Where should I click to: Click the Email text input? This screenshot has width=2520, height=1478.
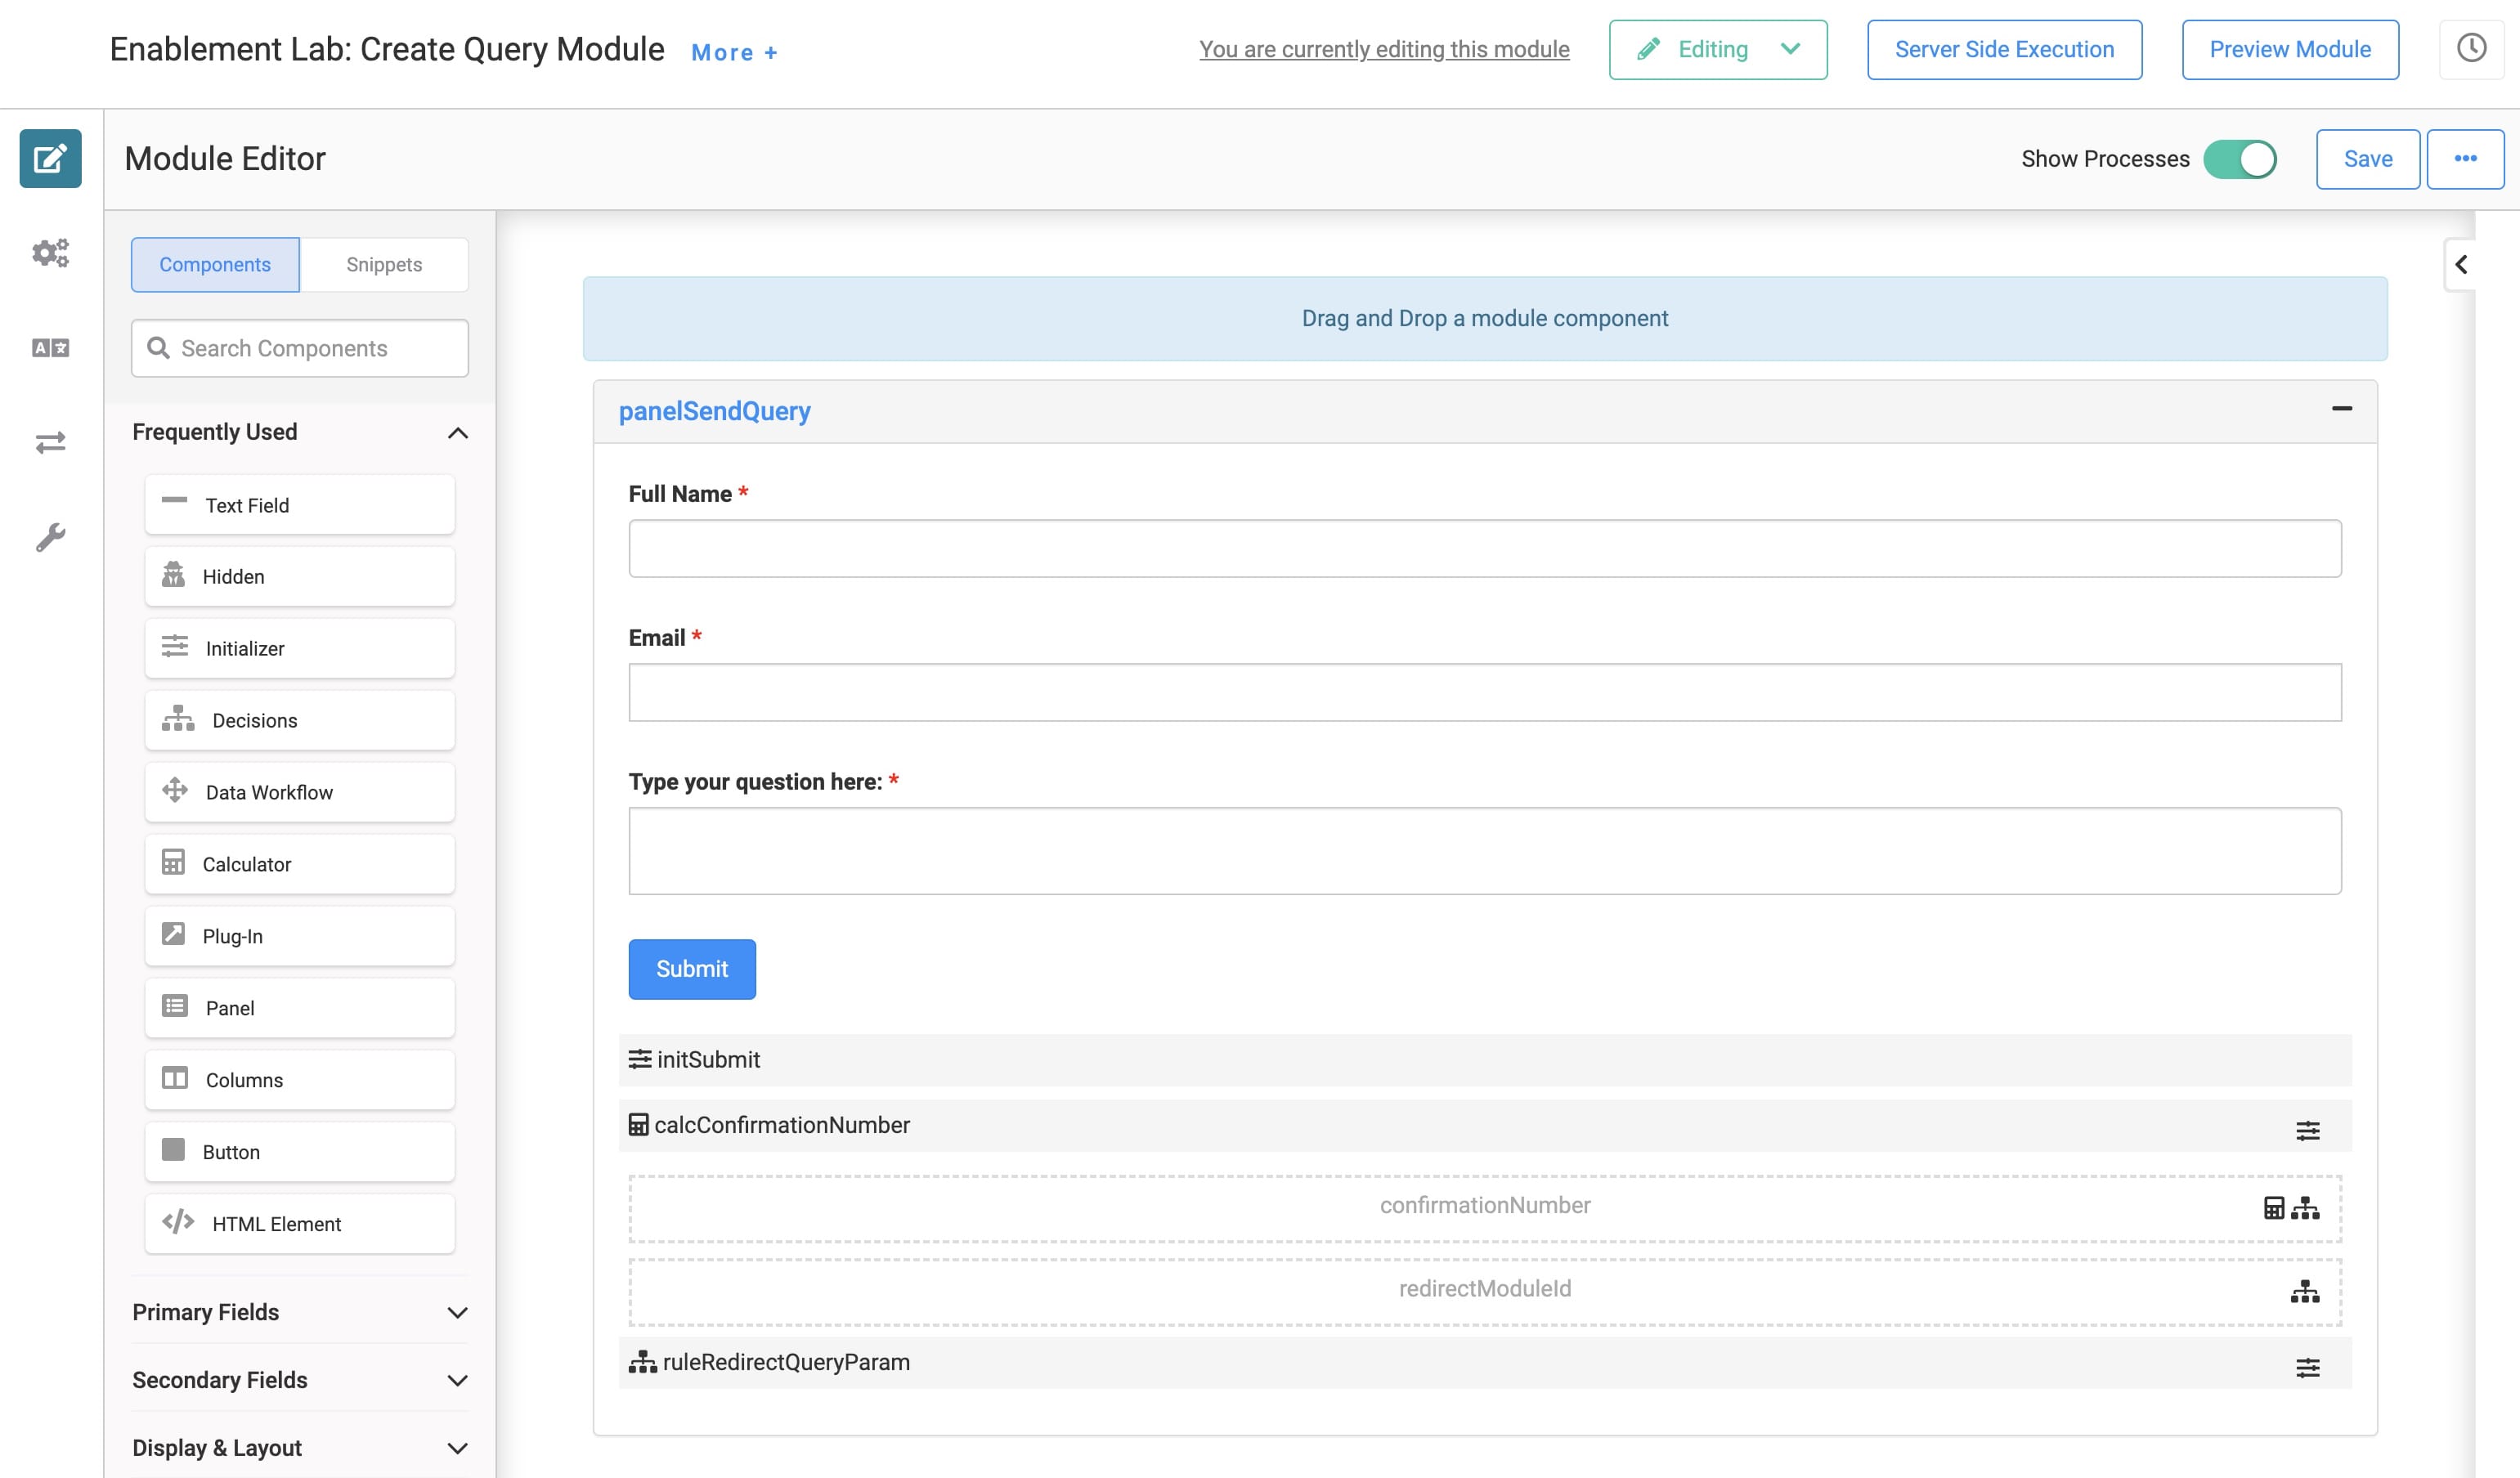[x=1485, y=692]
